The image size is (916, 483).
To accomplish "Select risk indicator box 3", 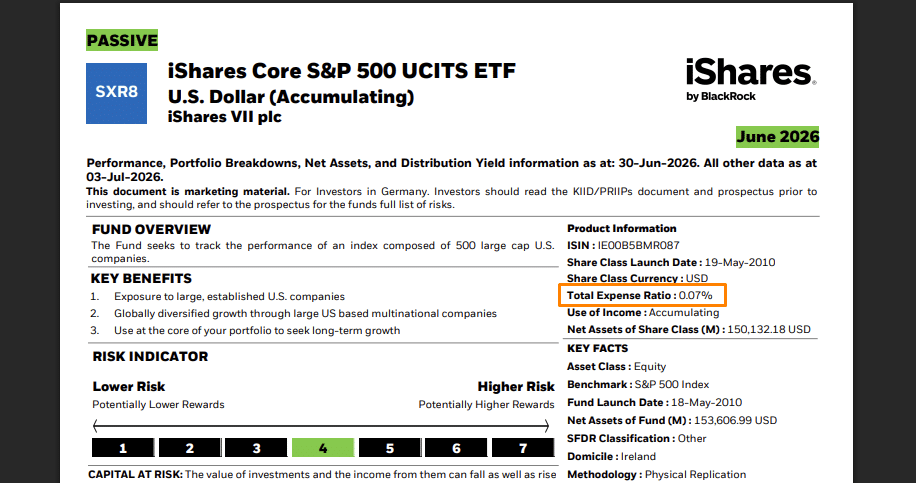I will click(x=256, y=448).
